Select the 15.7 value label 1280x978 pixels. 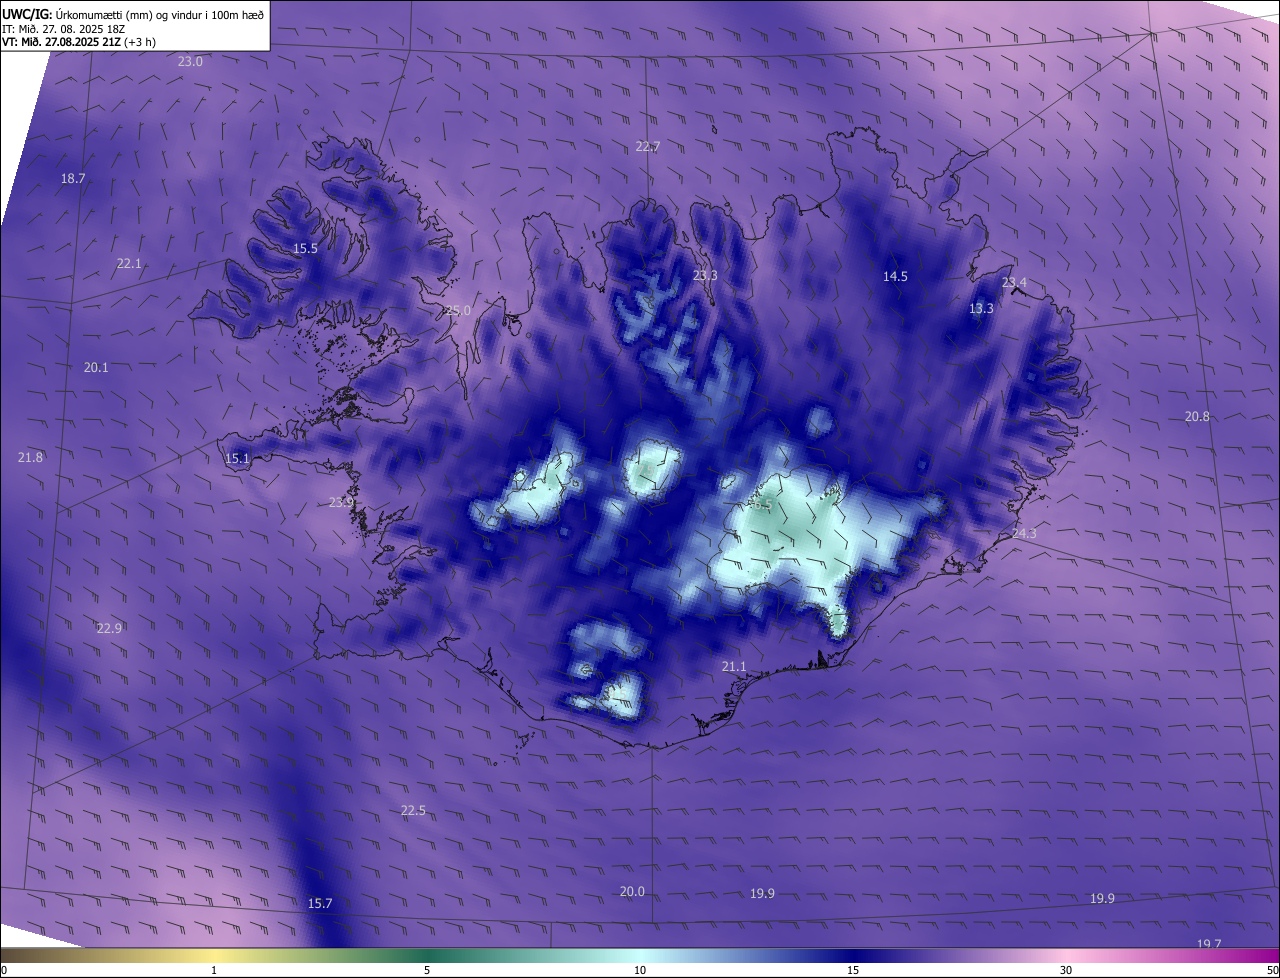coord(319,904)
